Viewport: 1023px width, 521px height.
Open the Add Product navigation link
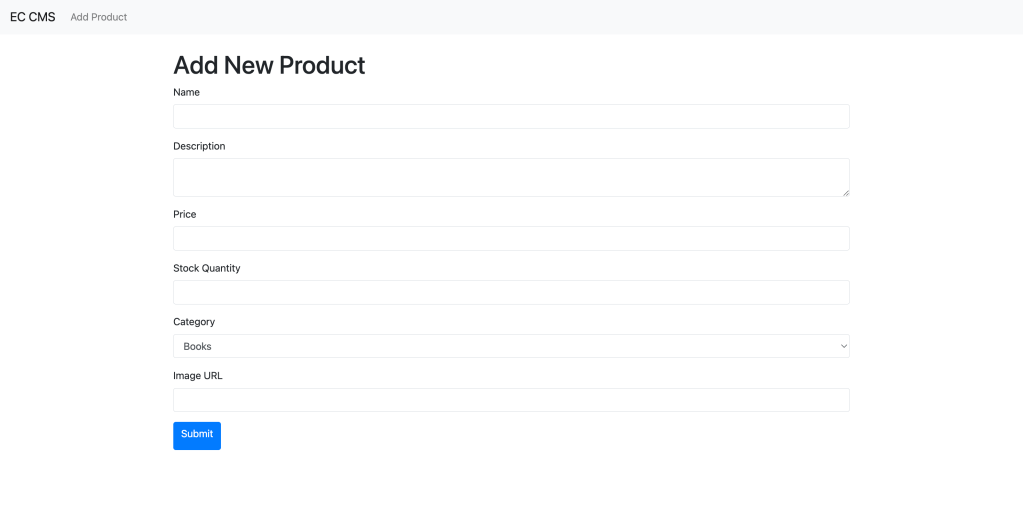(x=99, y=17)
